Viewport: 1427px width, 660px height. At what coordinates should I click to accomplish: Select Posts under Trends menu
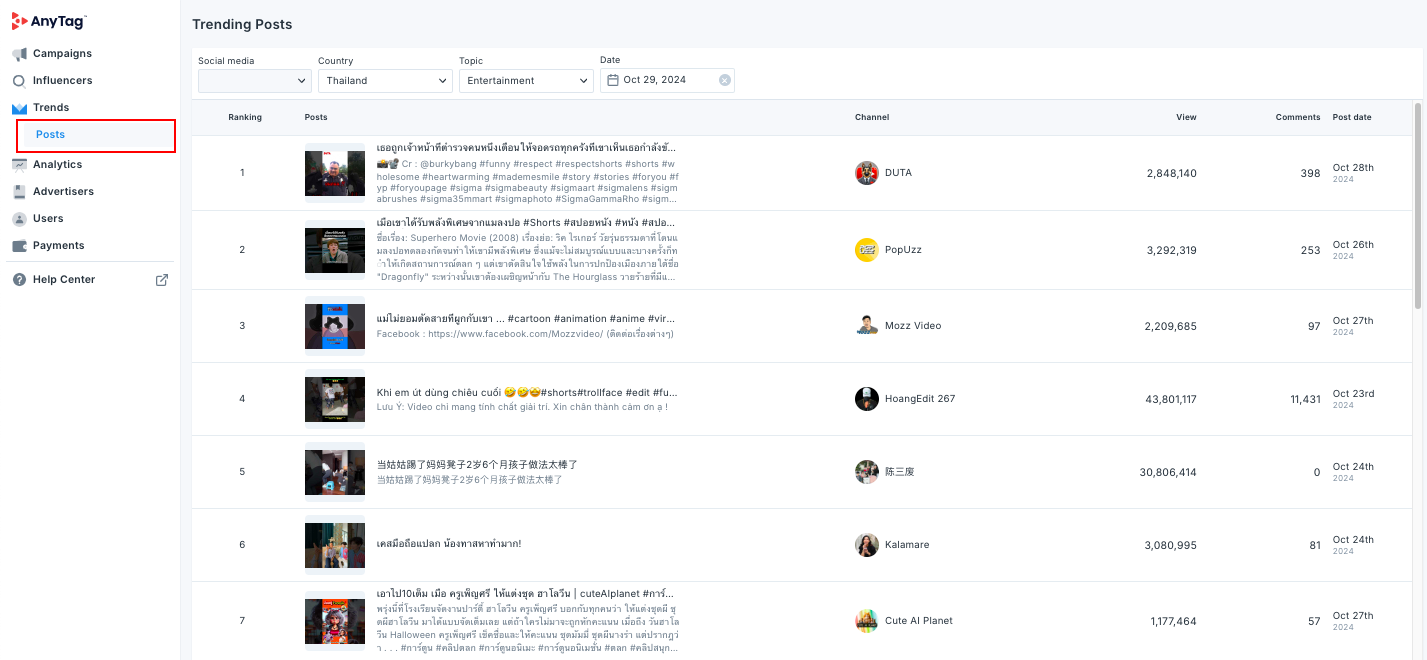tap(50, 135)
